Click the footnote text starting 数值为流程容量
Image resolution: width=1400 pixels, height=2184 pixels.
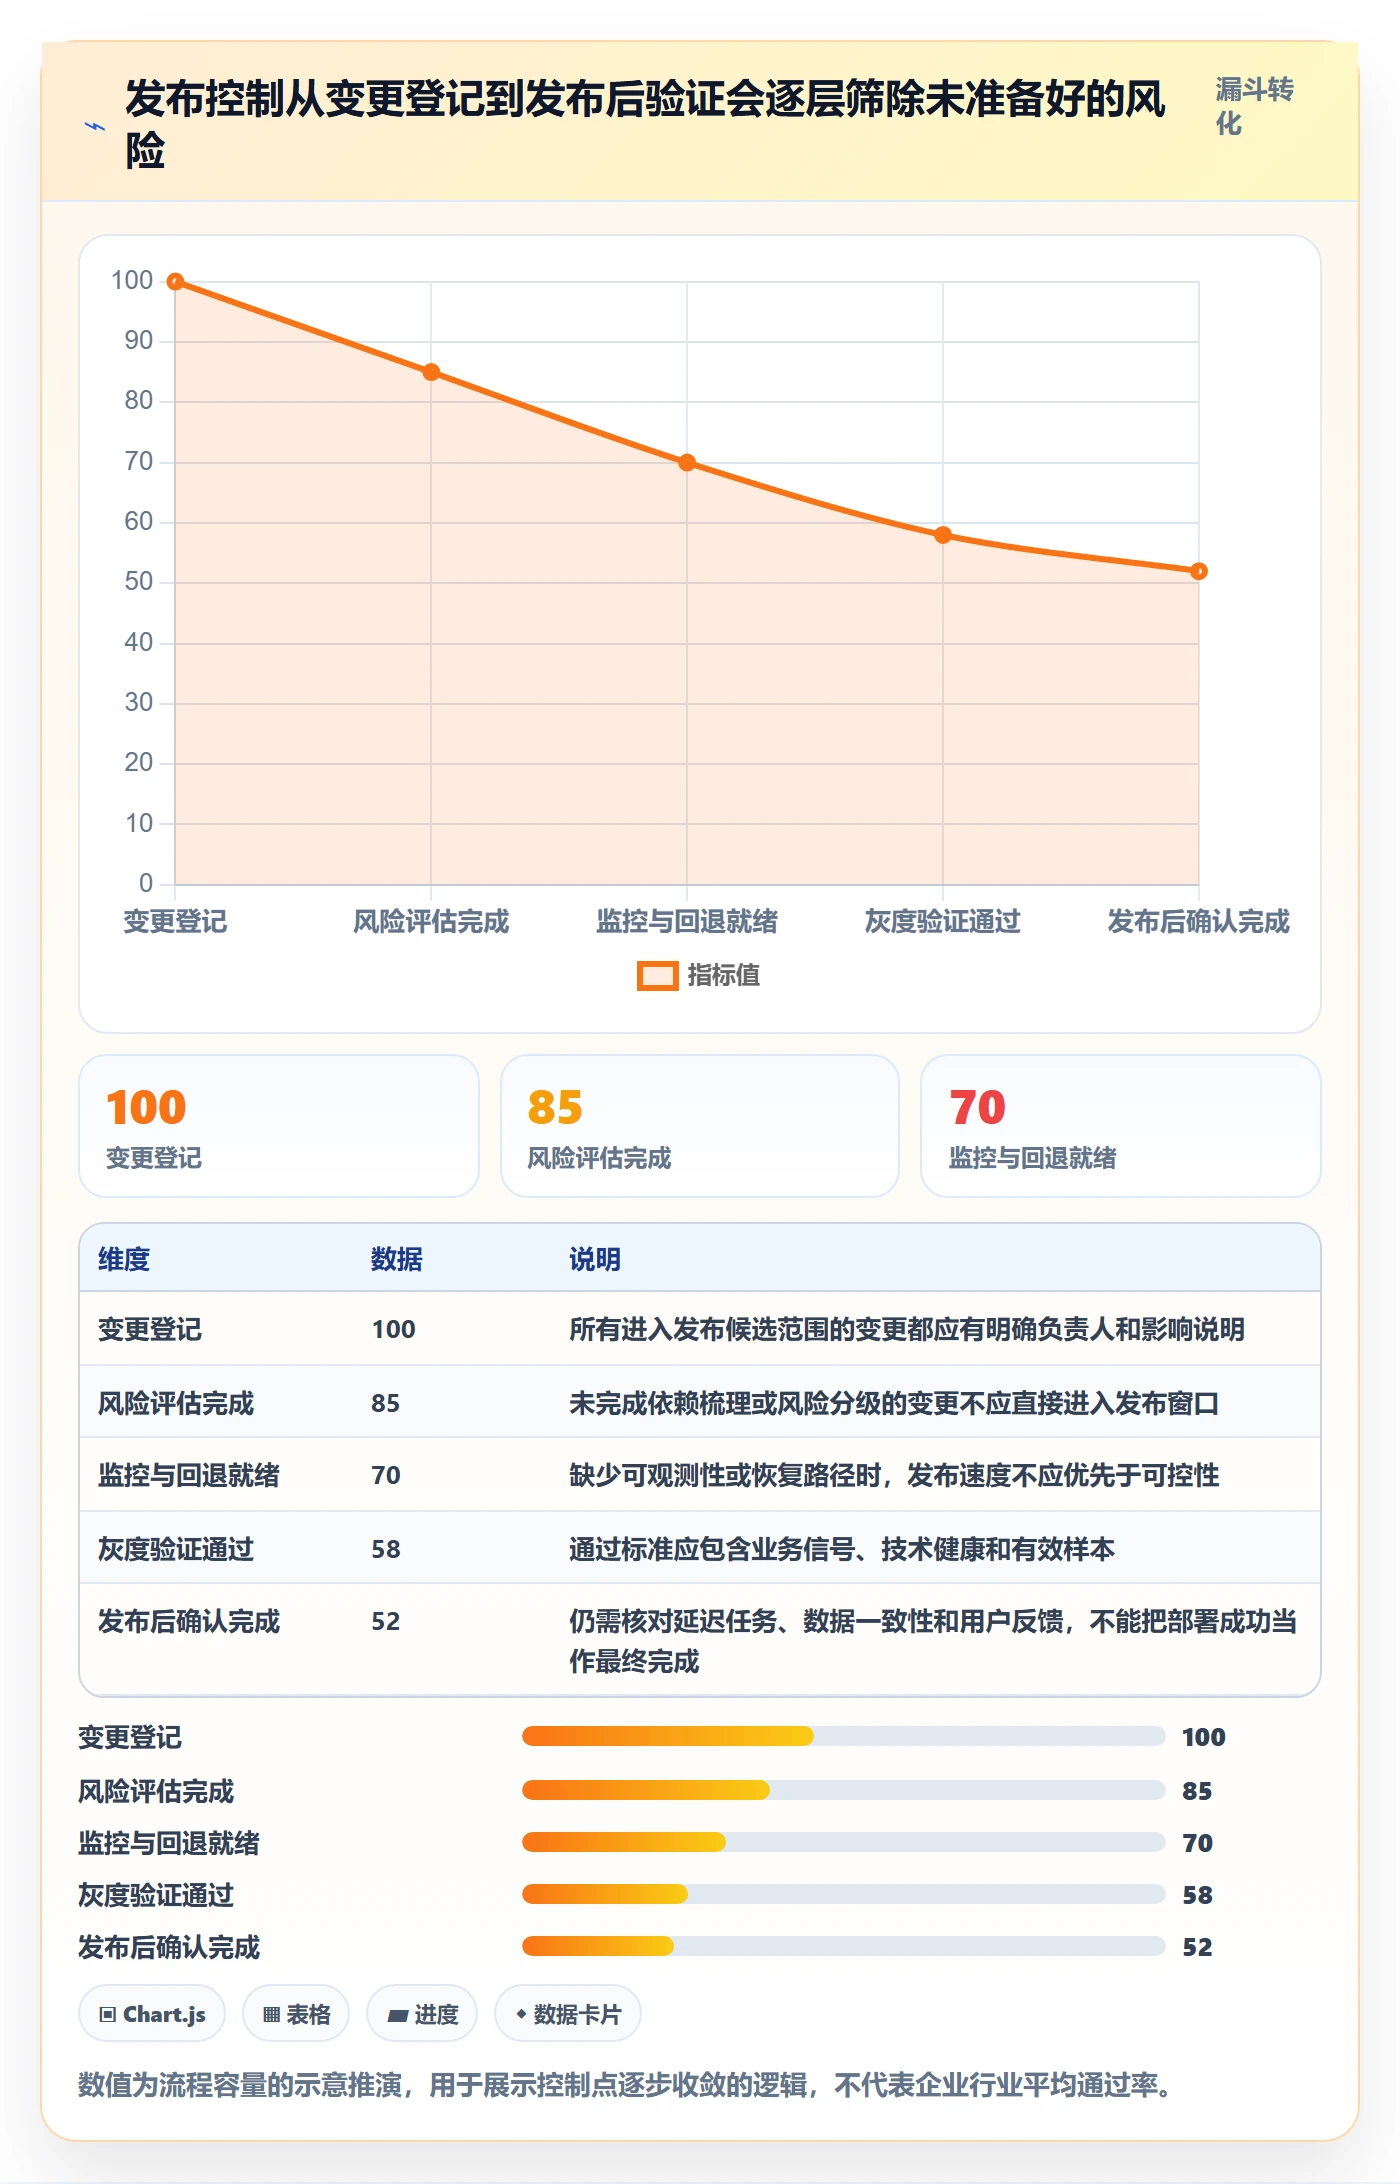click(625, 2085)
